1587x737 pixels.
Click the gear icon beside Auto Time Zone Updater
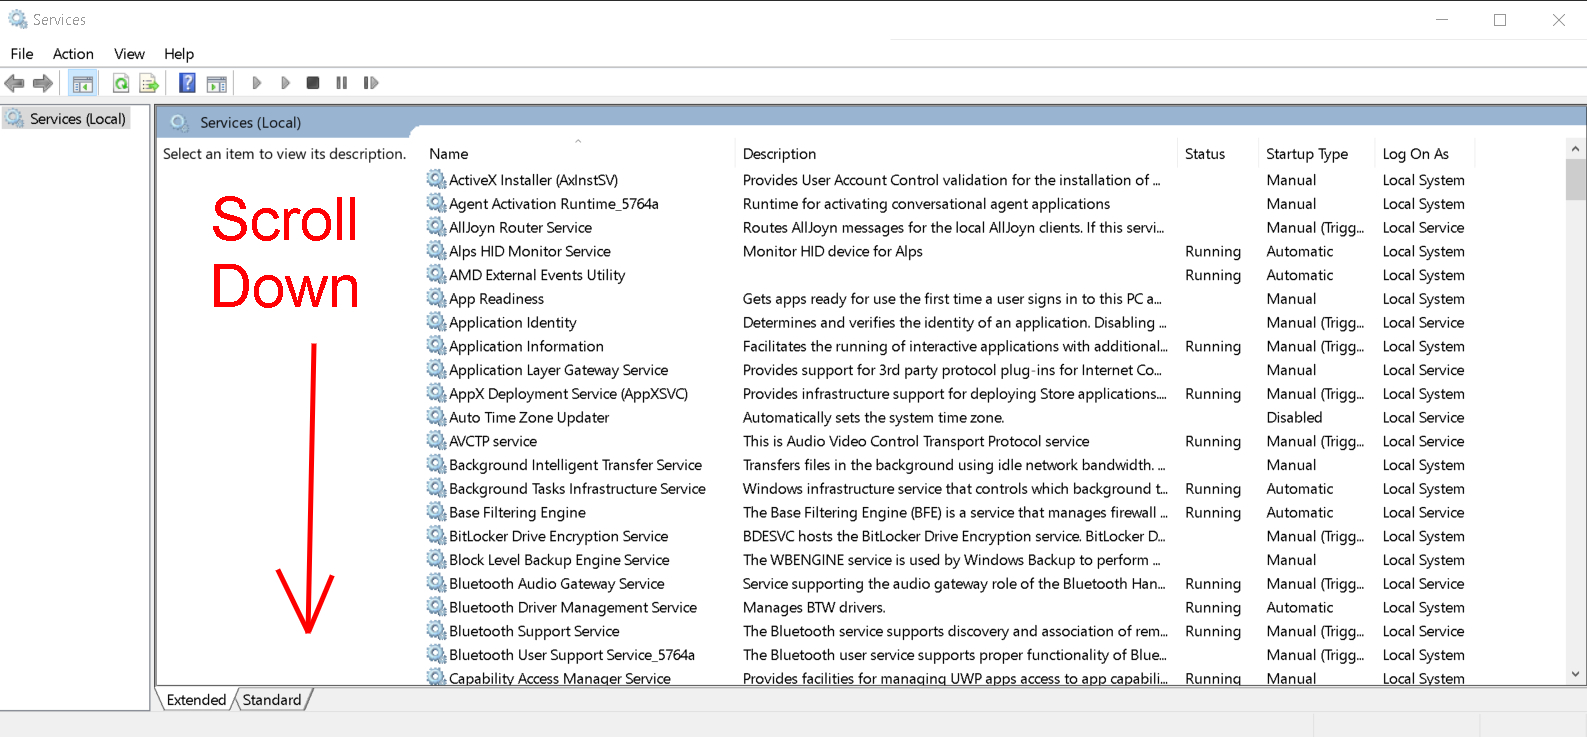(x=436, y=417)
